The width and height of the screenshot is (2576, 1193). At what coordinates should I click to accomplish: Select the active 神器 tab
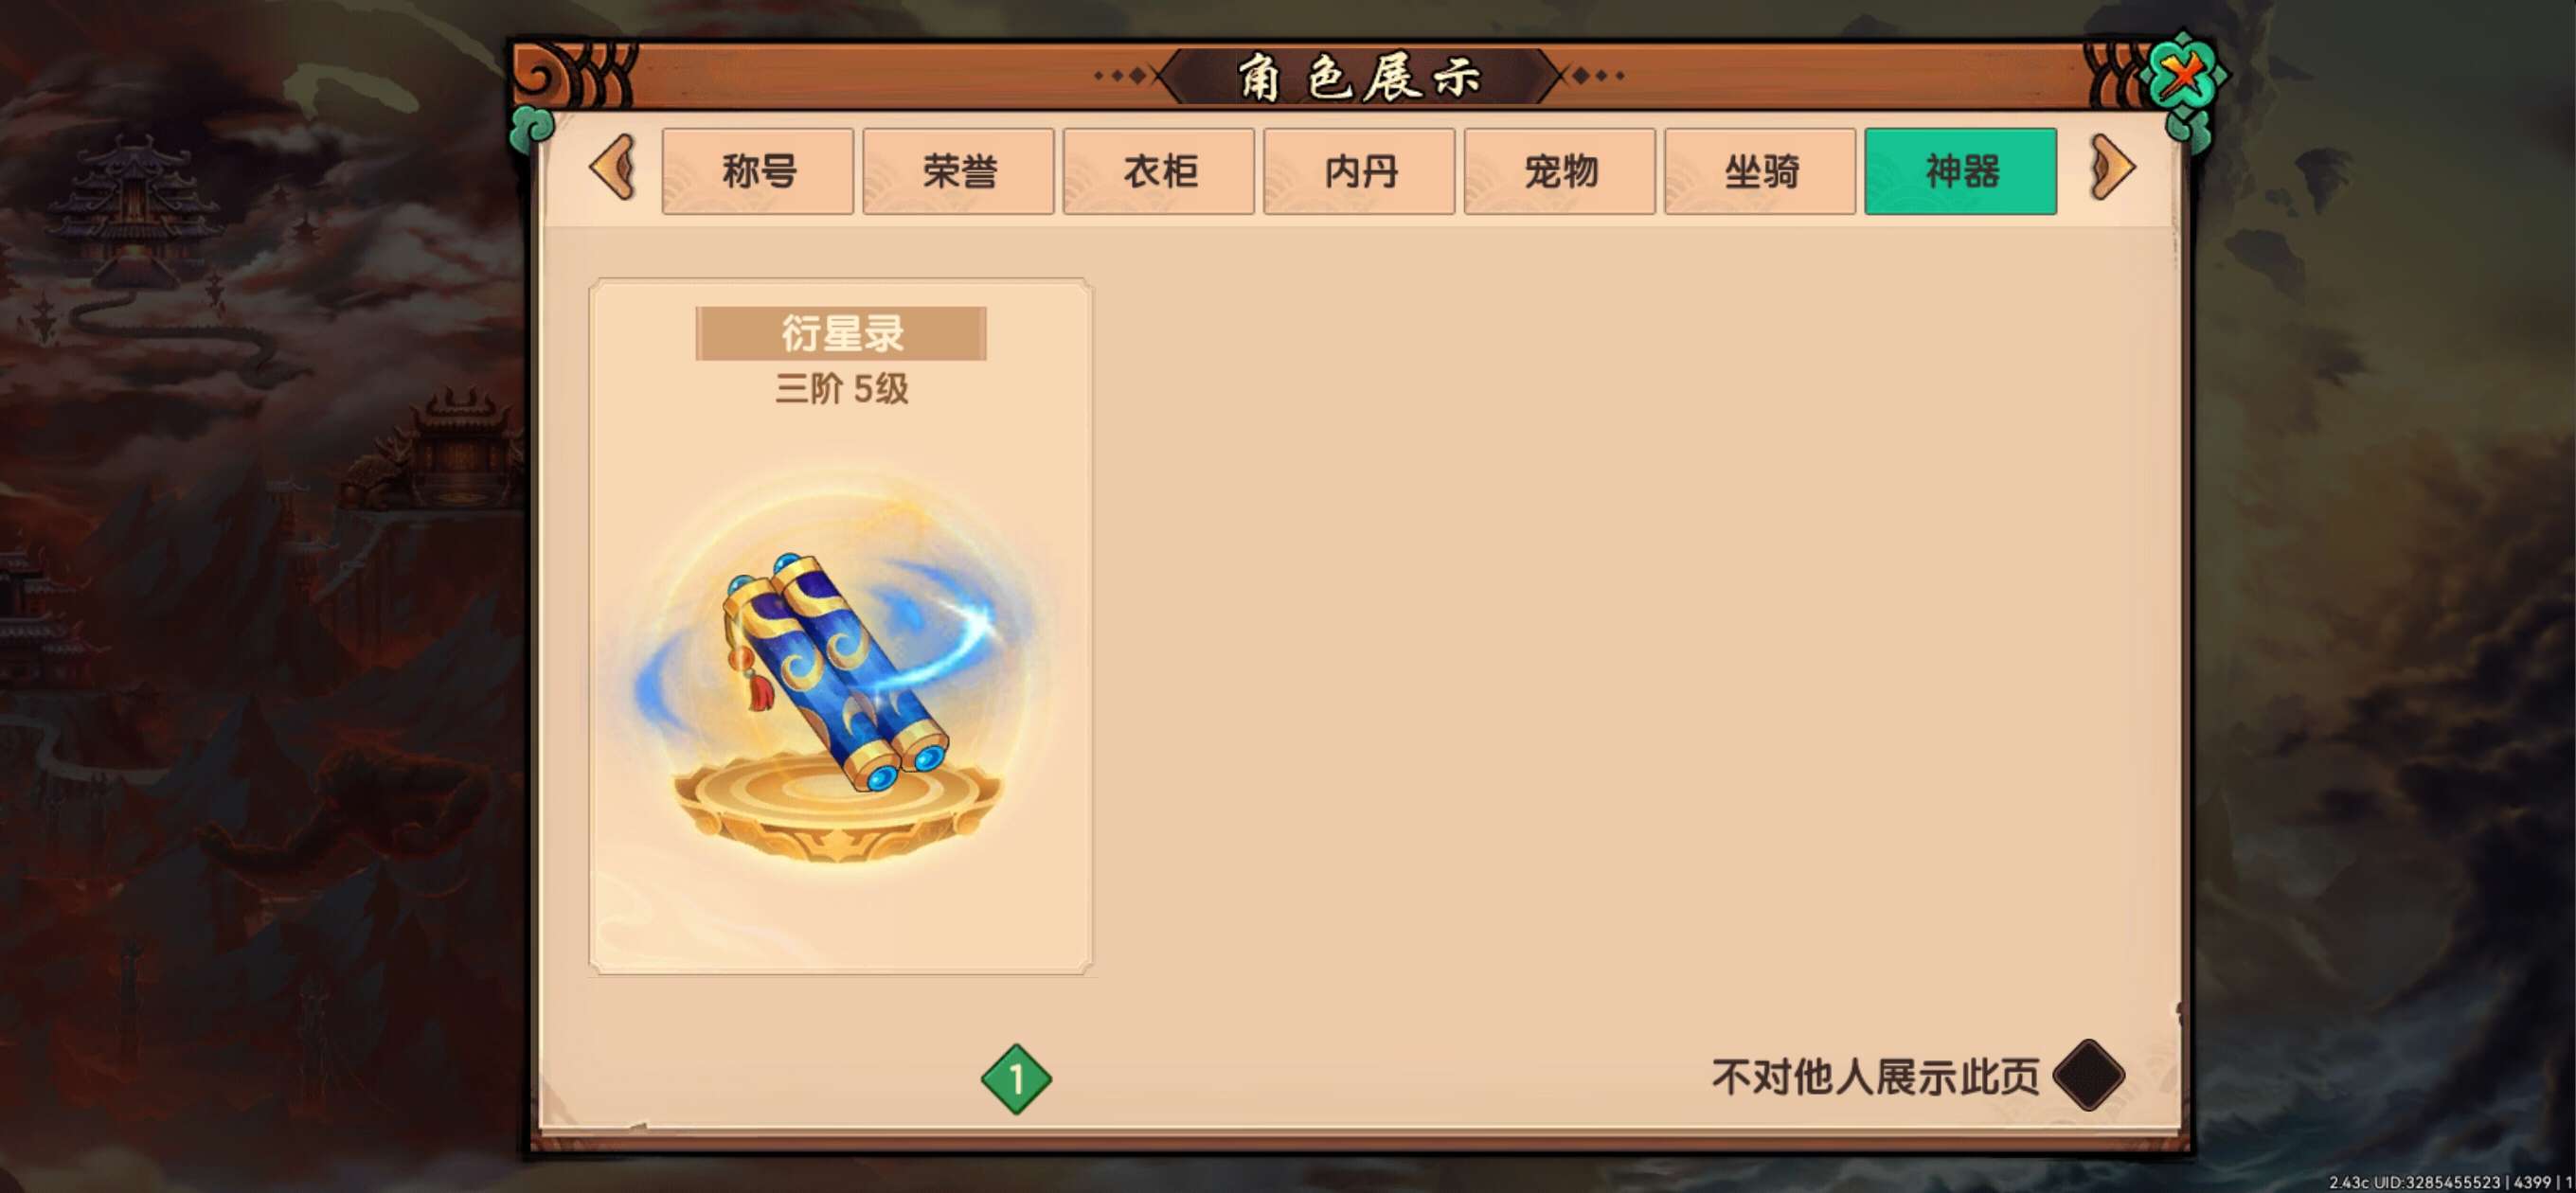tap(1961, 171)
